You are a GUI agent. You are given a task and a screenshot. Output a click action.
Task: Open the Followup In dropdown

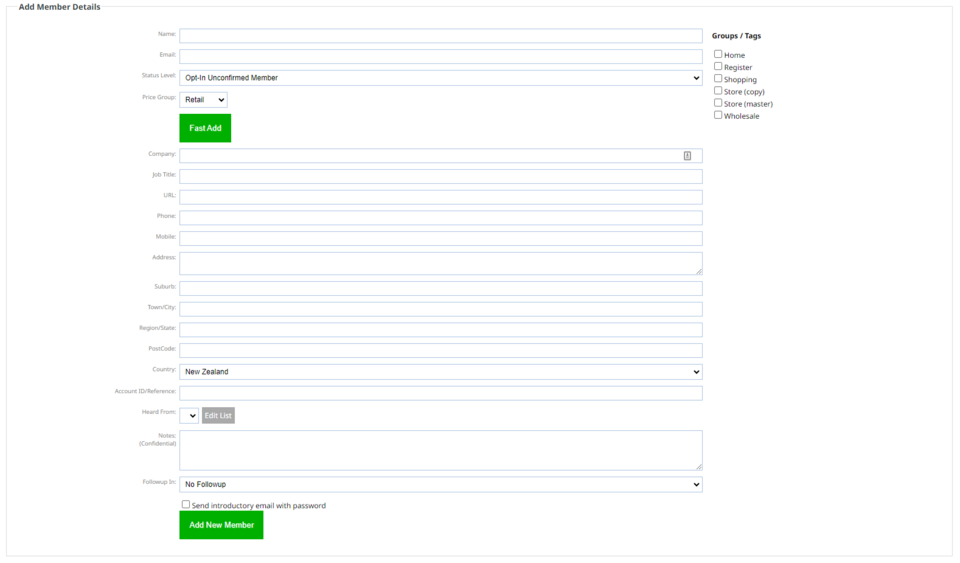click(440, 485)
